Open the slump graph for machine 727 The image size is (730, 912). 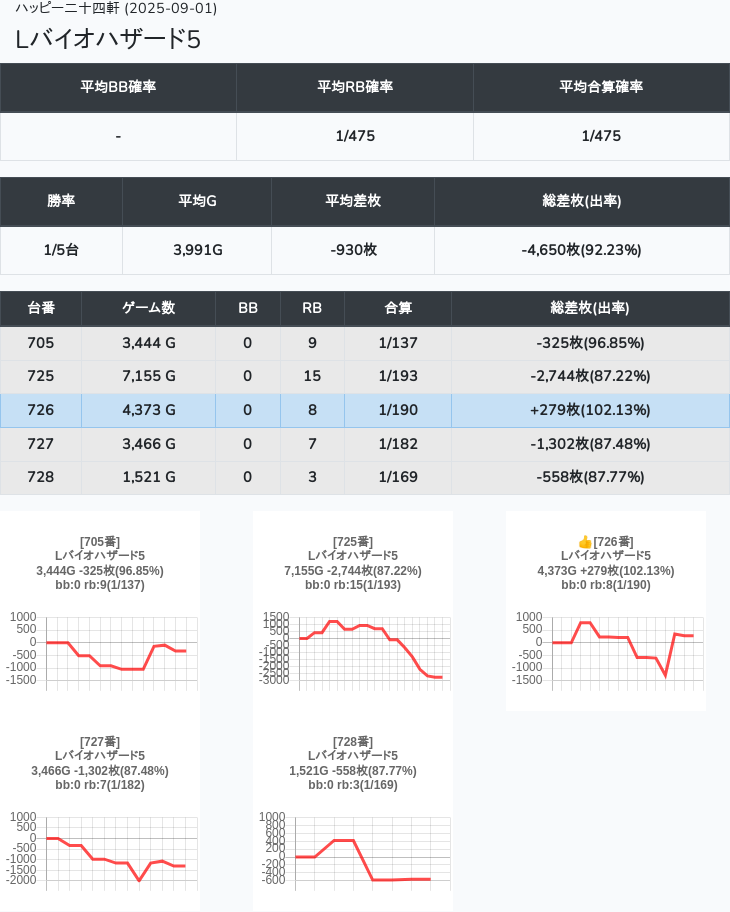(100, 850)
